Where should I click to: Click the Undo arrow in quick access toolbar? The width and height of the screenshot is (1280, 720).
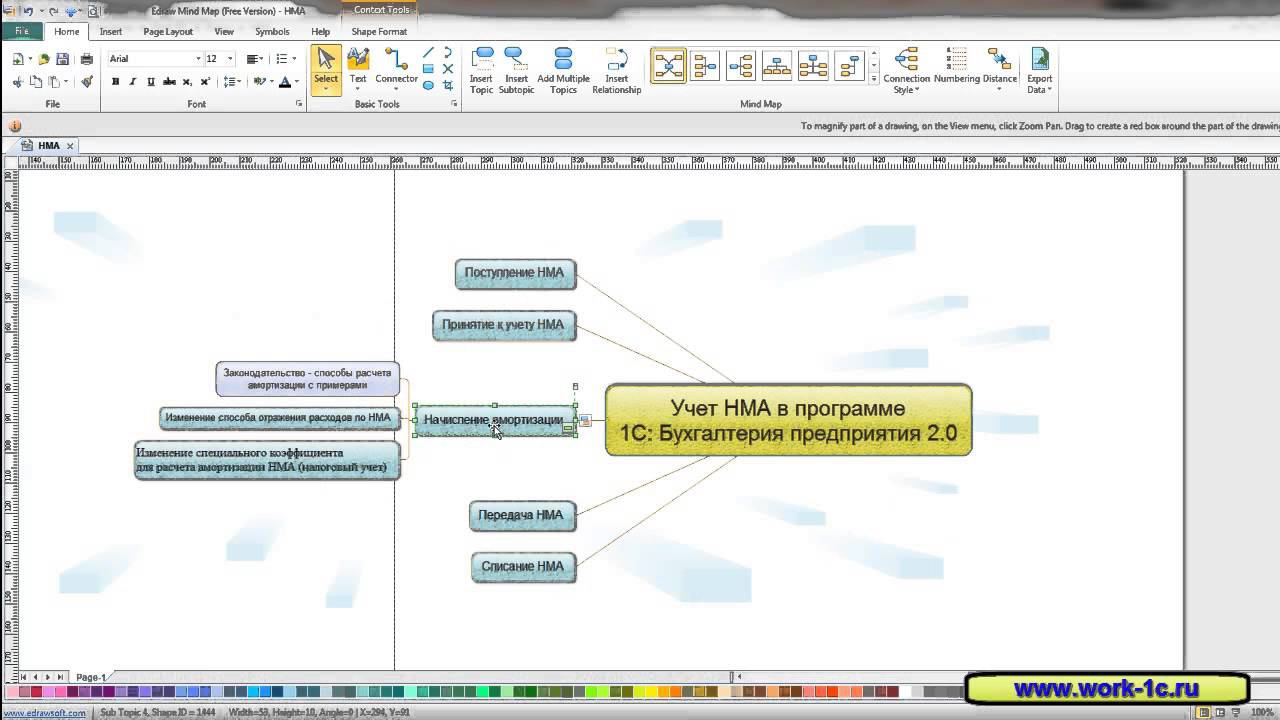pos(29,11)
